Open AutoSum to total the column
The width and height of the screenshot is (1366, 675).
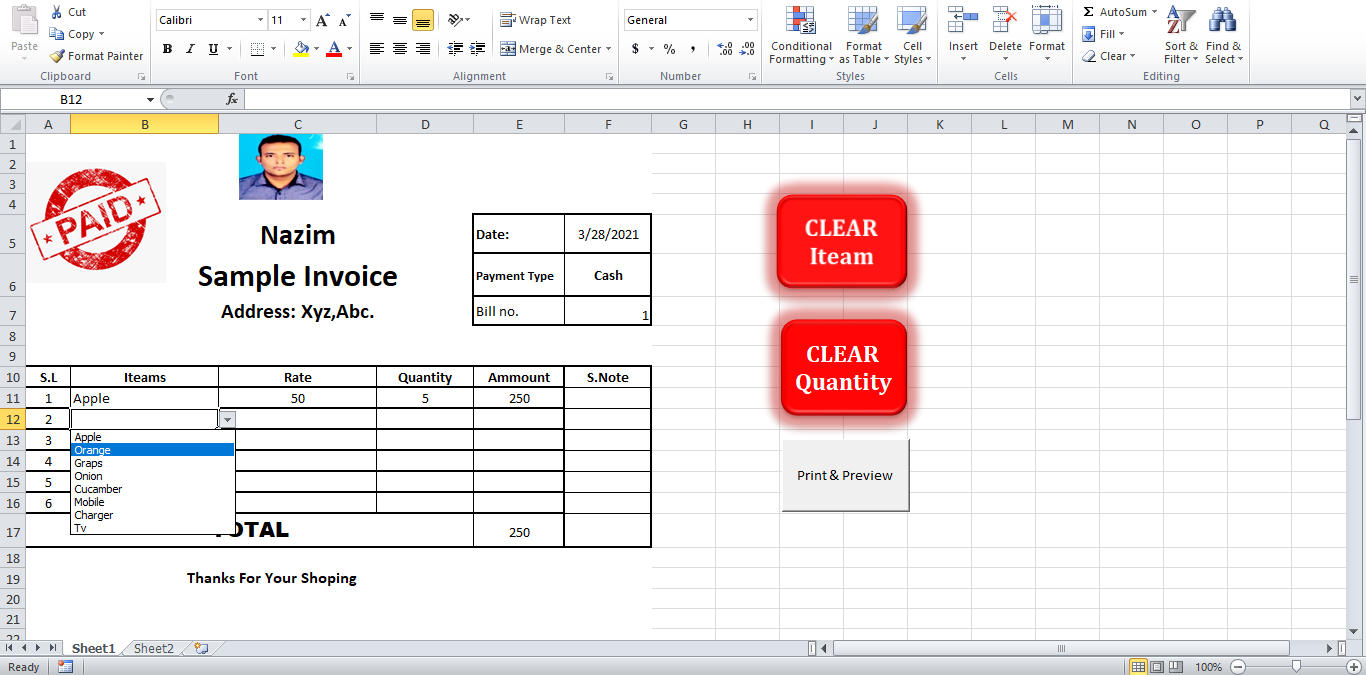[x=1117, y=11]
